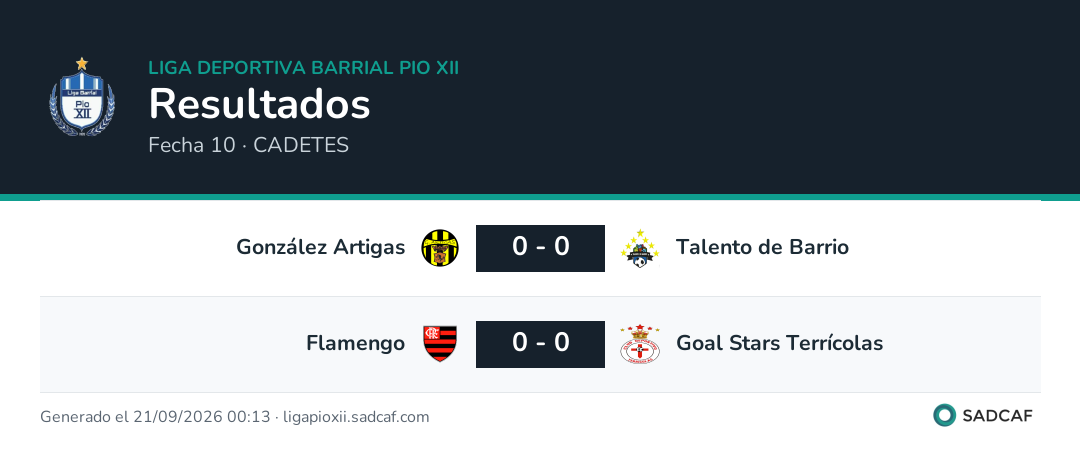Click the González Artigas team crest
The height and width of the screenshot is (468, 1080).
pos(440,248)
